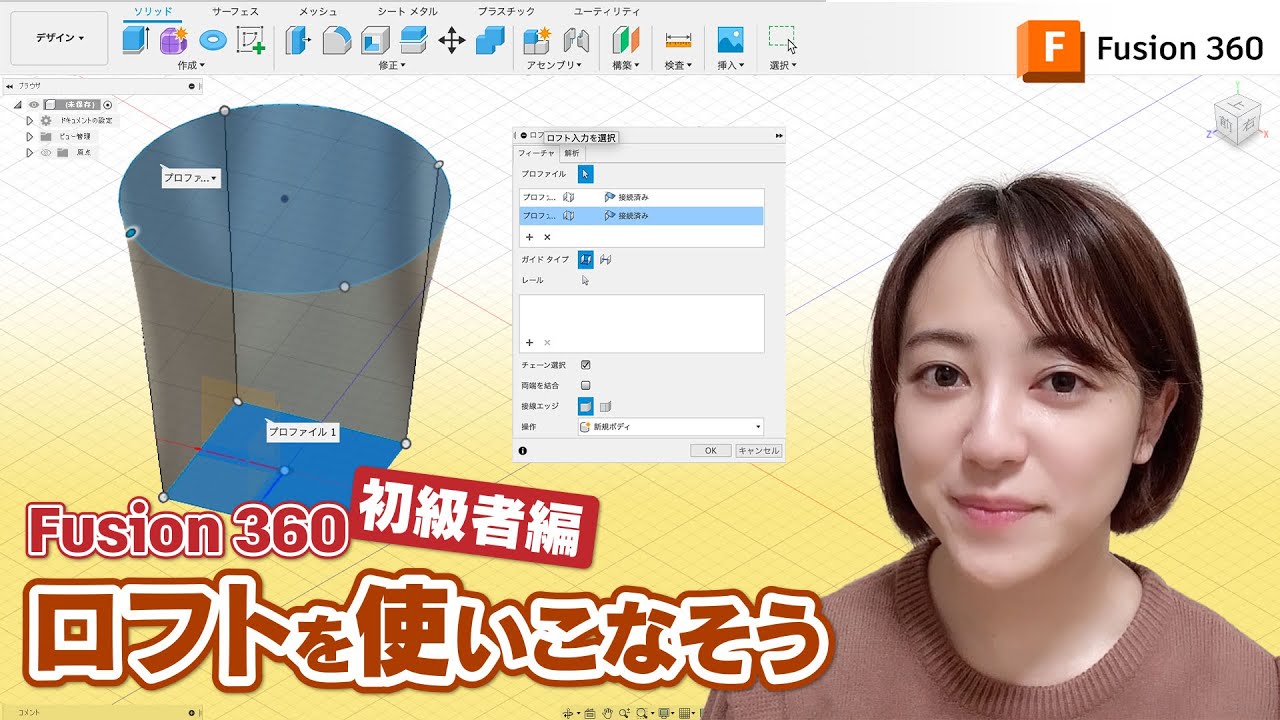Switch to the シート メタル tab
The width and height of the screenshot is (1280, 720).
click(407, 11)
